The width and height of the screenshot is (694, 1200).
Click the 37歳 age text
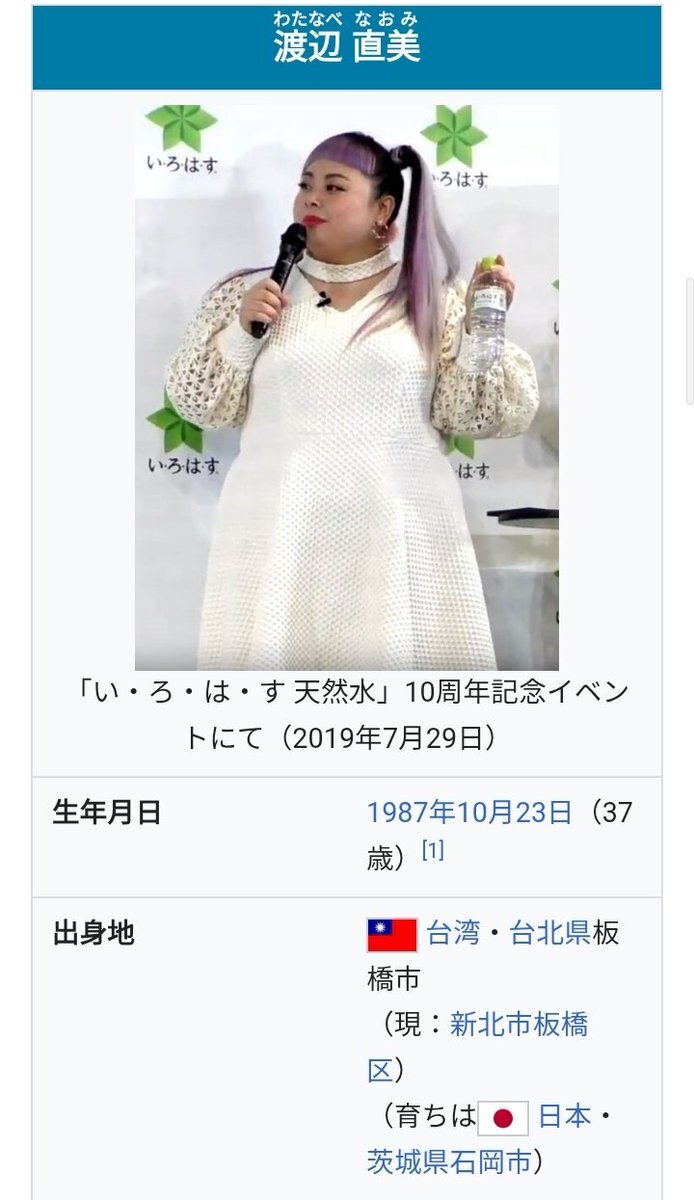coord(500,835)
